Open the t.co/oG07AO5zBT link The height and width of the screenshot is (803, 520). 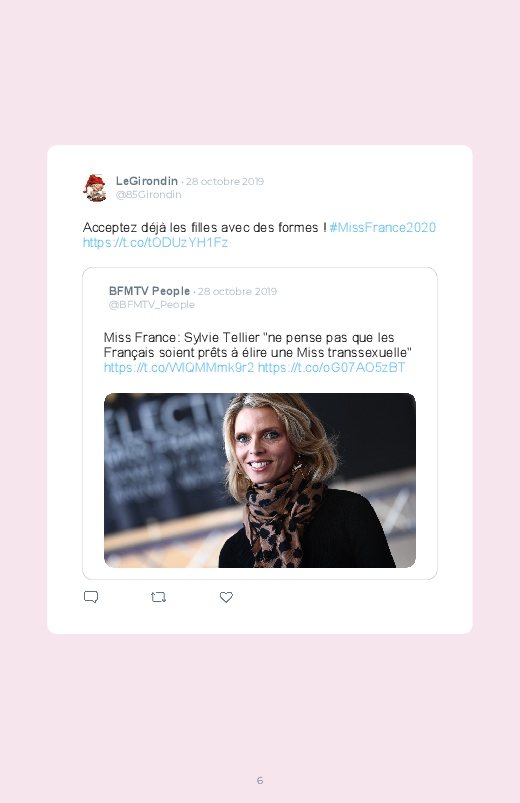click(x=331, y=367)
